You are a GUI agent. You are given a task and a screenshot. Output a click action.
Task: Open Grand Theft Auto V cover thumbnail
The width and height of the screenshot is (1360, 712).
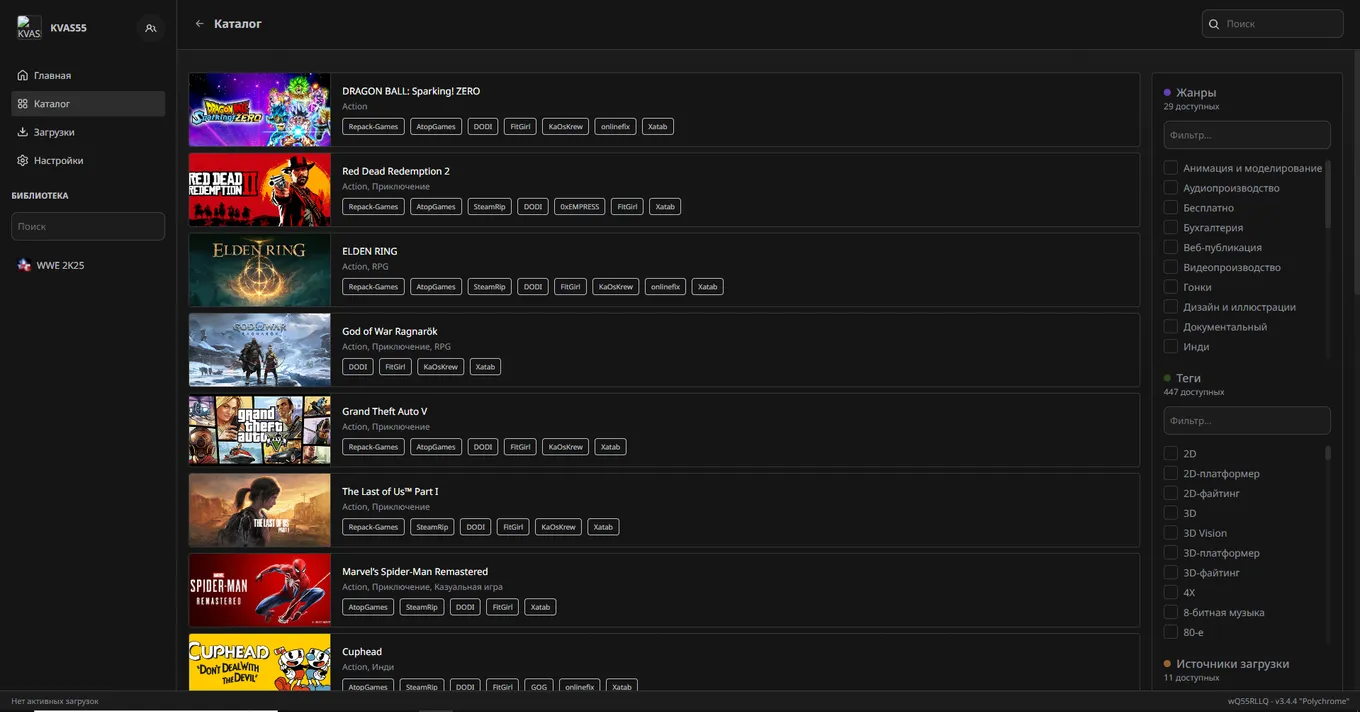coord(260,430)
